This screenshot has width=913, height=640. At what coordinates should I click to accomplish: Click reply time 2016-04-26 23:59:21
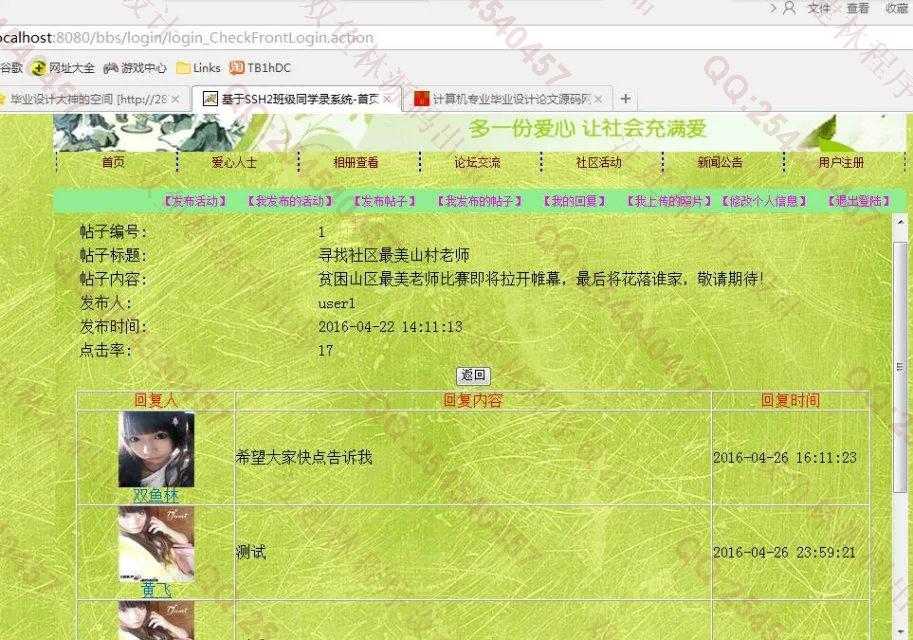pos(785,552)
